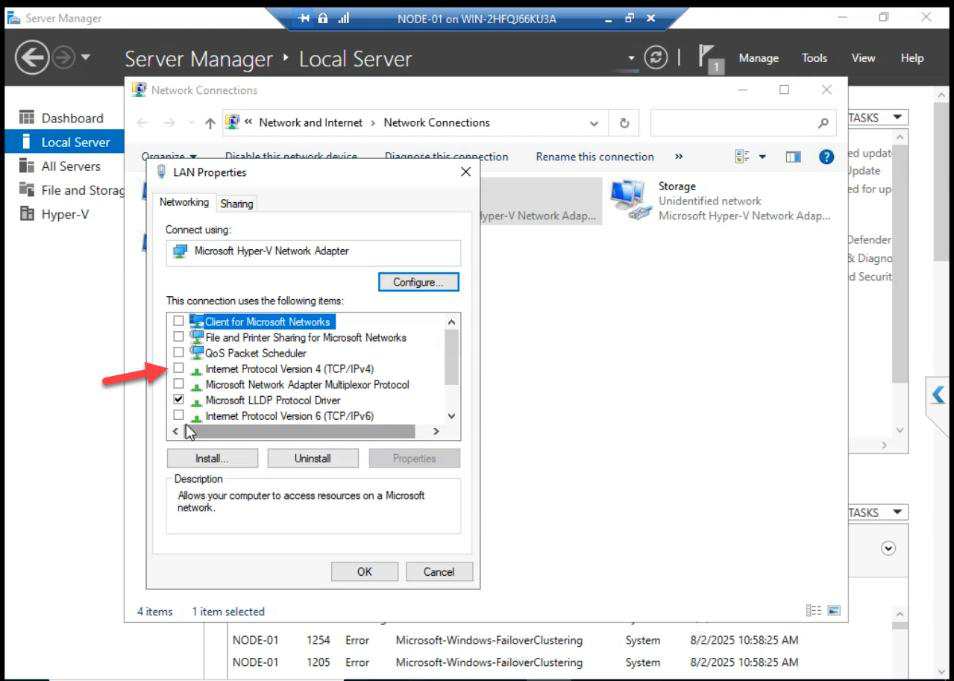This screenshot has height=681, width=954.
Task: Click the Uninstall button
Action: 313,458
